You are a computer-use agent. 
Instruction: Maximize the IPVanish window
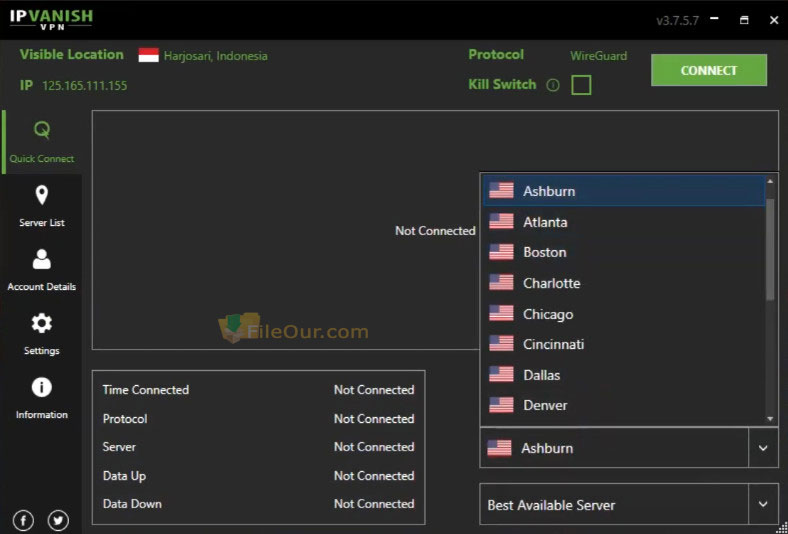tap(744, 20)
